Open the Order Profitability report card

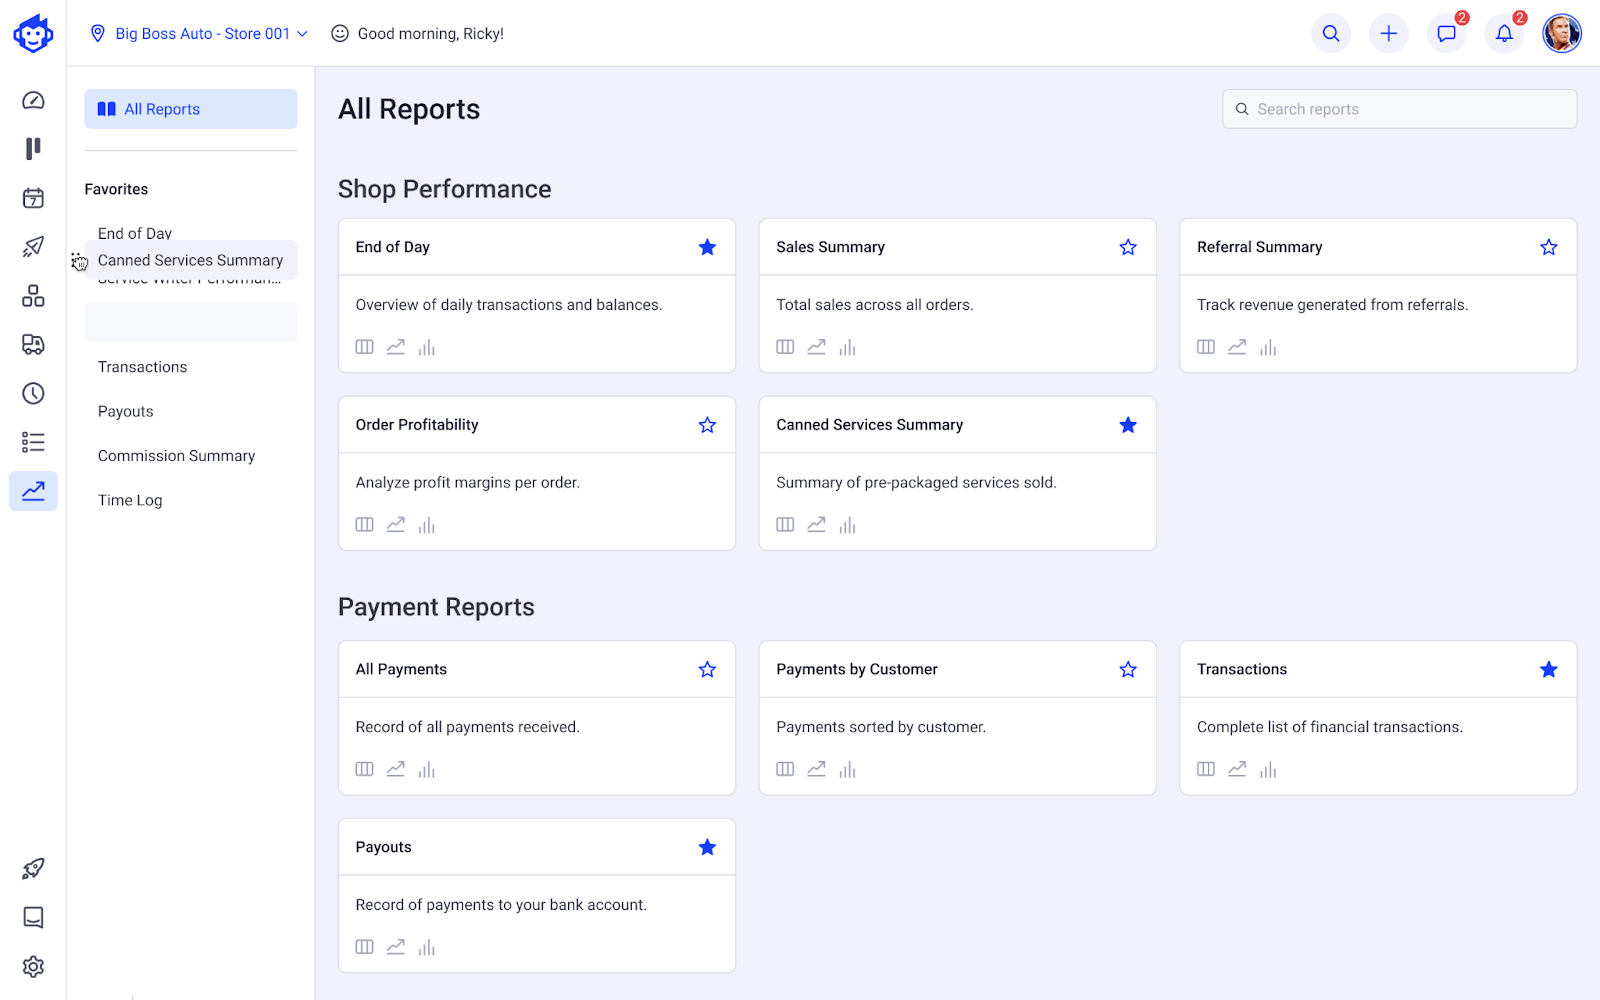(x=537, y=473)
